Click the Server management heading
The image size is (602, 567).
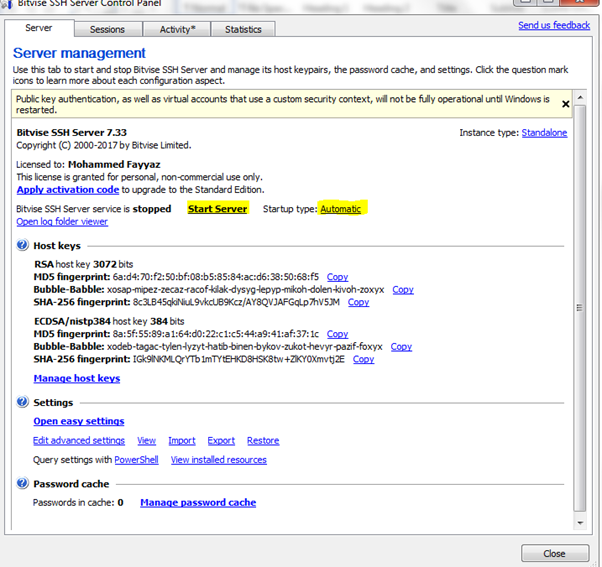79,53
